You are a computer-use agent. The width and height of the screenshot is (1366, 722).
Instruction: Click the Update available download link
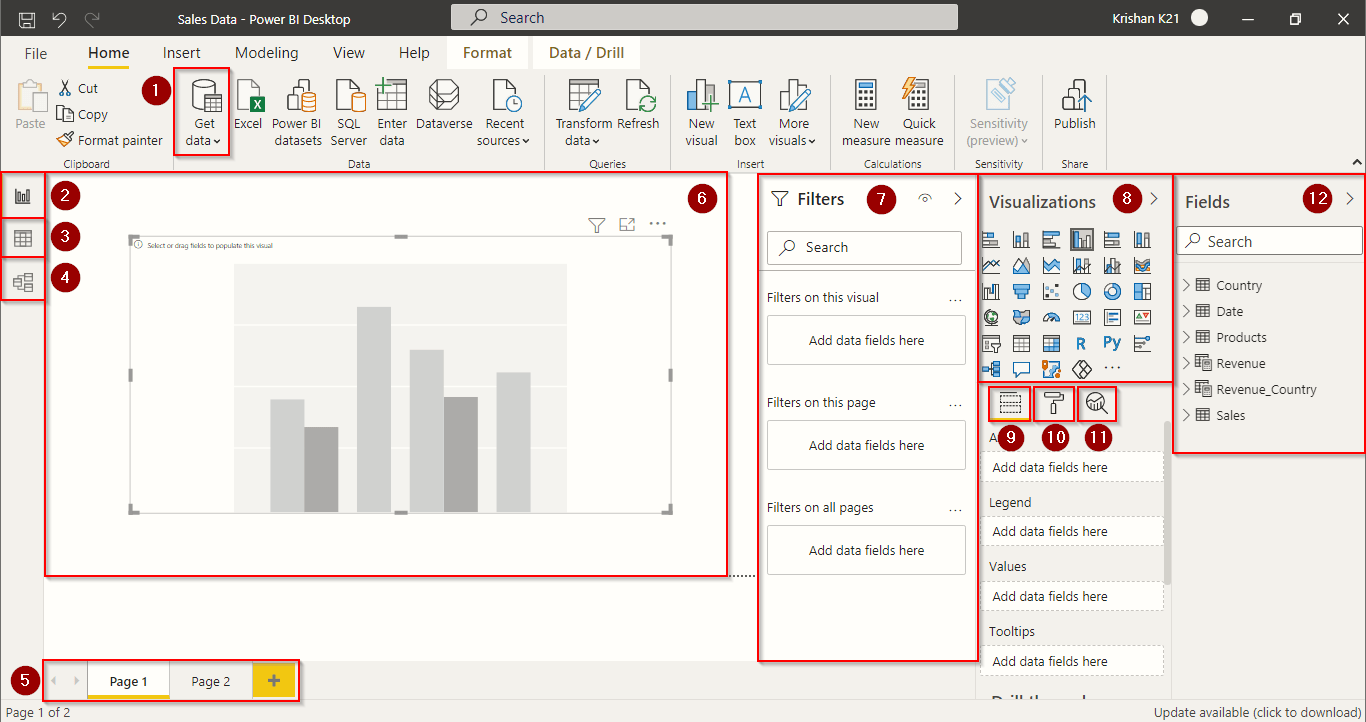[1255, 712]
